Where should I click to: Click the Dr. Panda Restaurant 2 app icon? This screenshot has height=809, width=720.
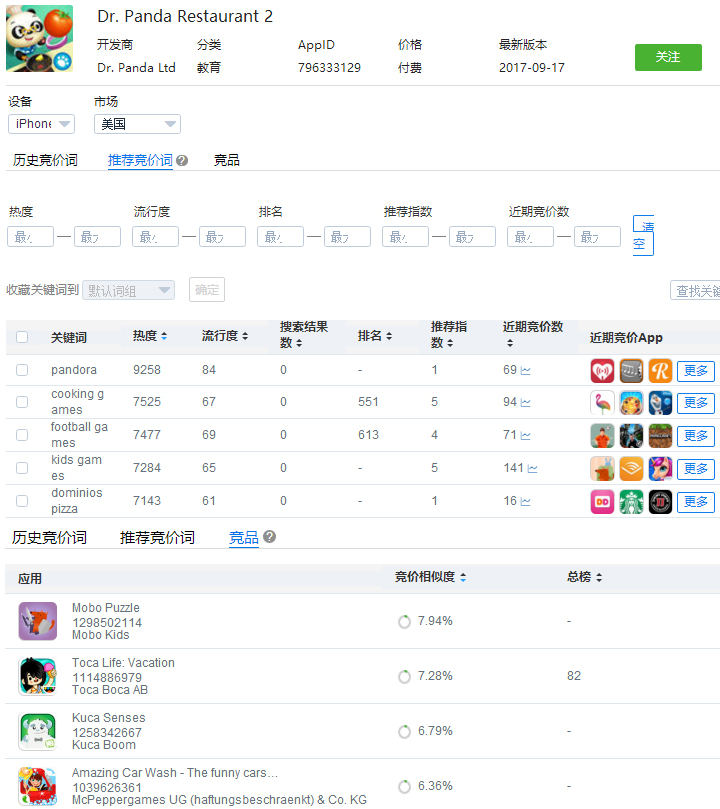39,38
